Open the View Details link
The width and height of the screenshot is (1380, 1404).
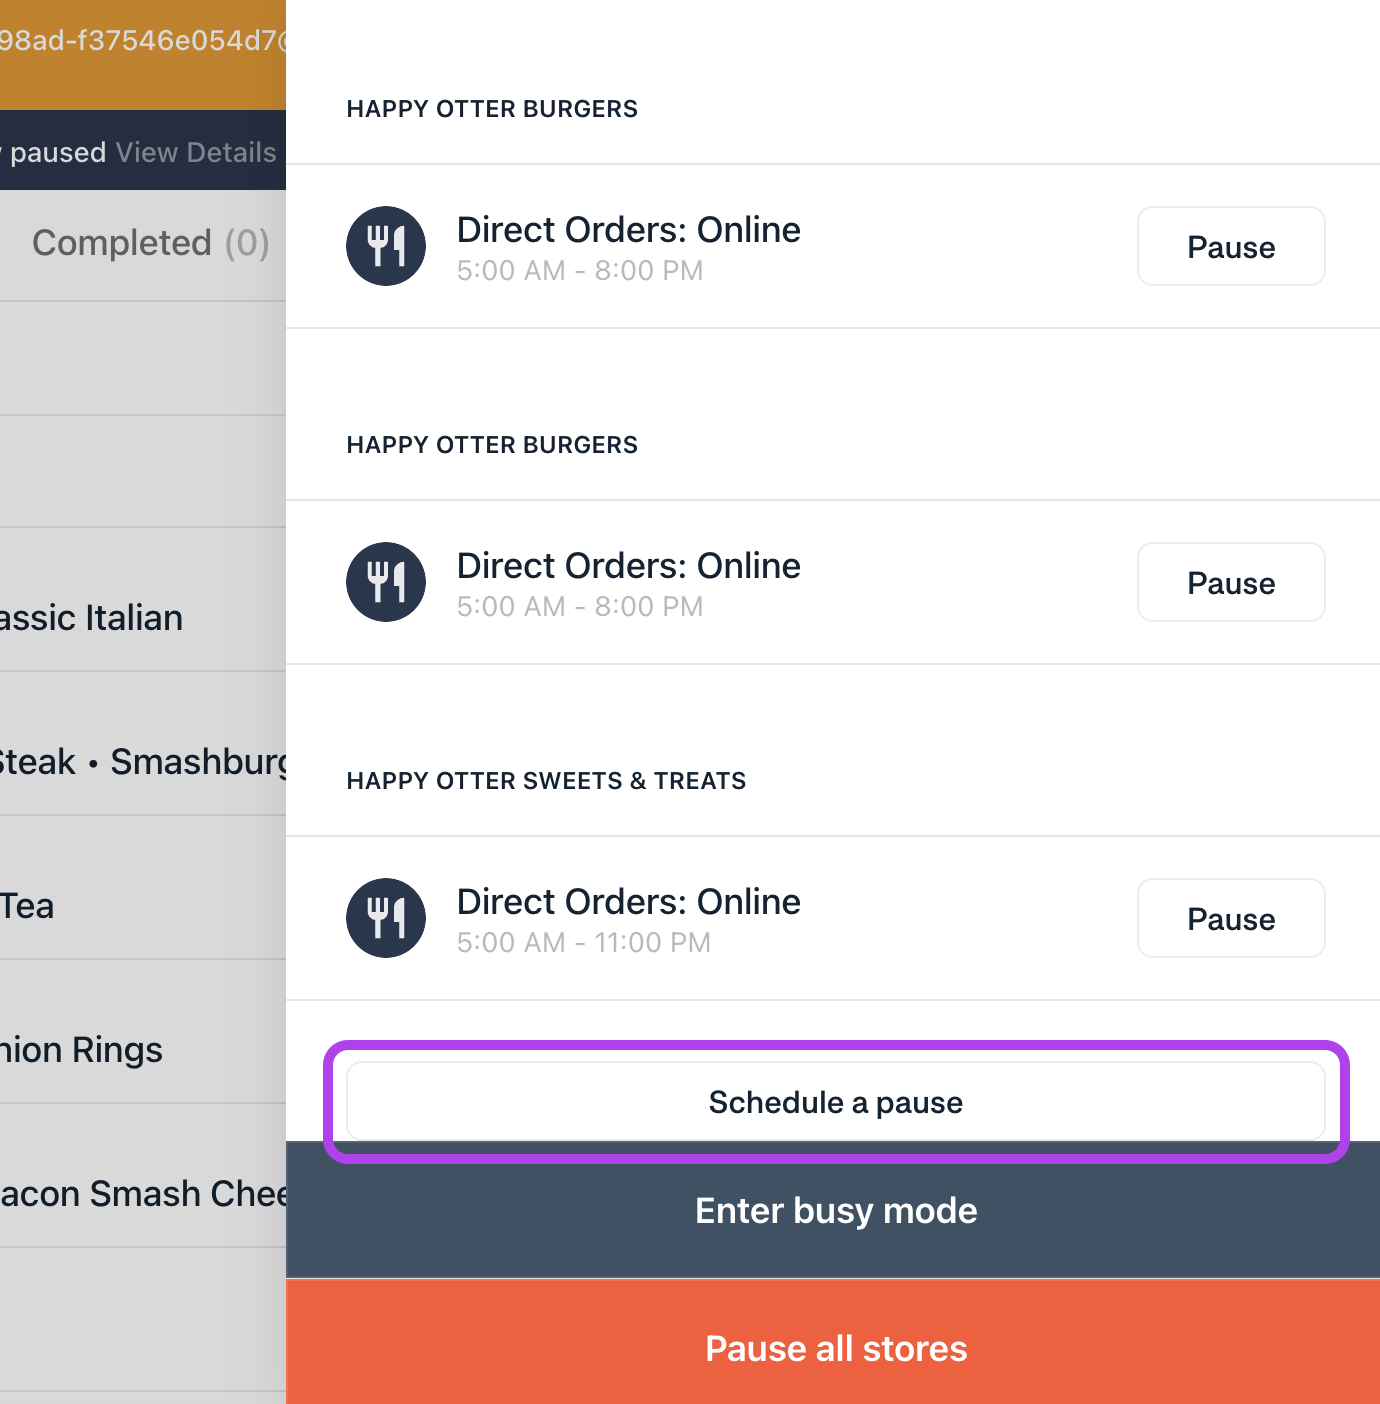pyautogui.click(x=196, y=152)
